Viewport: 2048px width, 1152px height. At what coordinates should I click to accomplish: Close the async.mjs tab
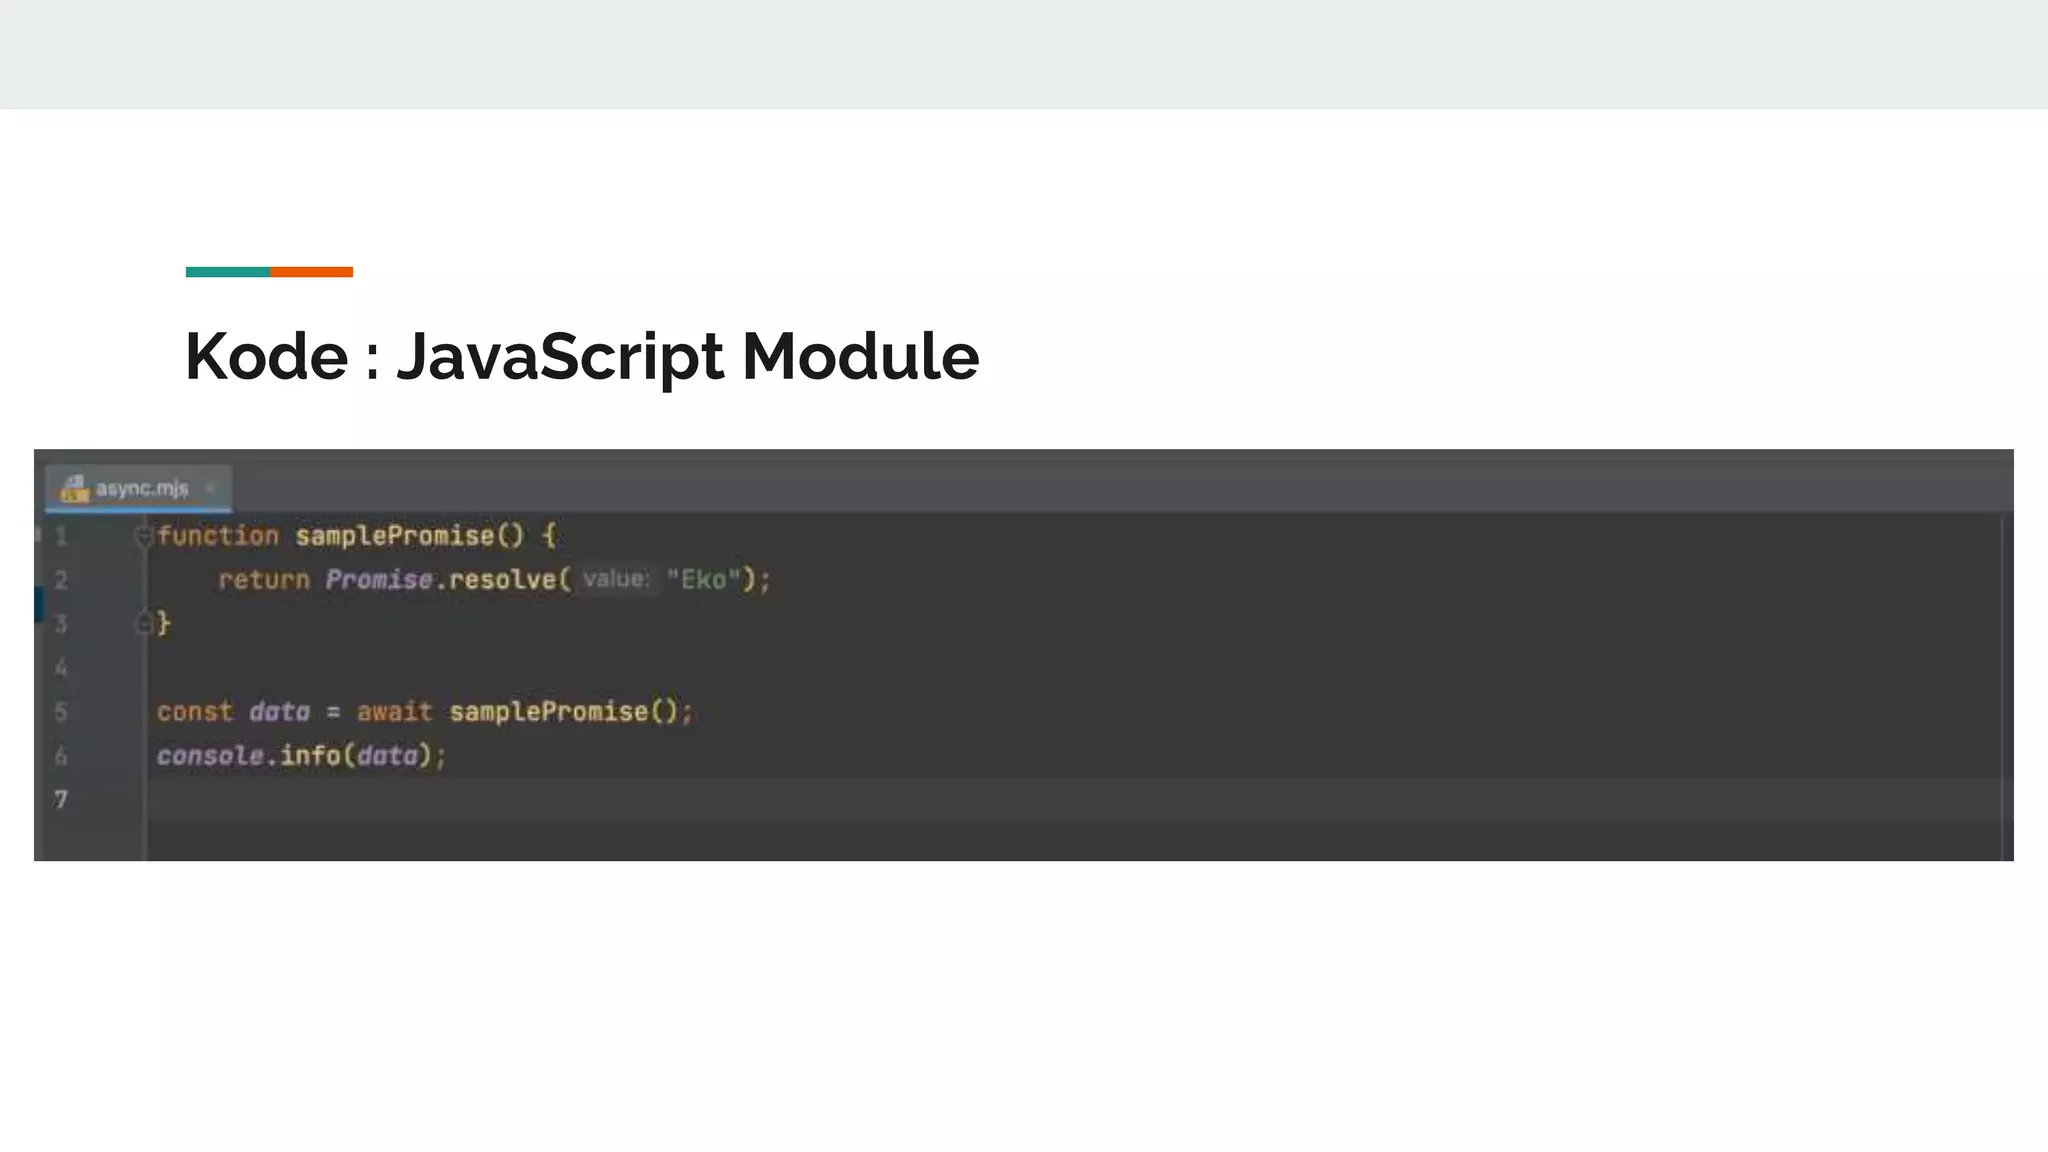coord(210,488)
